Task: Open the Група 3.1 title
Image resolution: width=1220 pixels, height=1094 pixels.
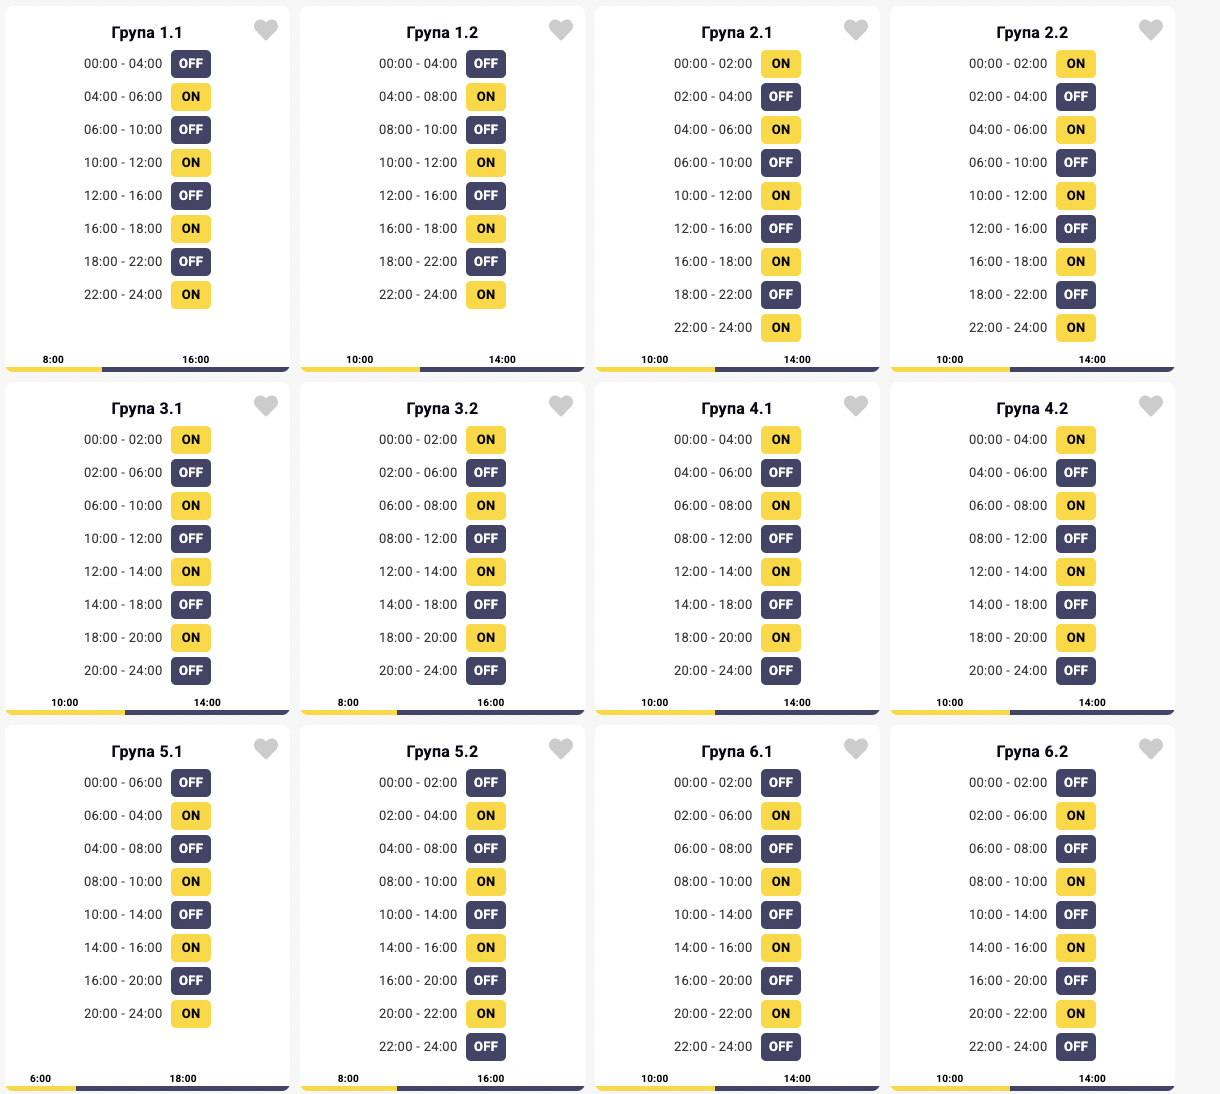Action: click(x=147, y=409)
